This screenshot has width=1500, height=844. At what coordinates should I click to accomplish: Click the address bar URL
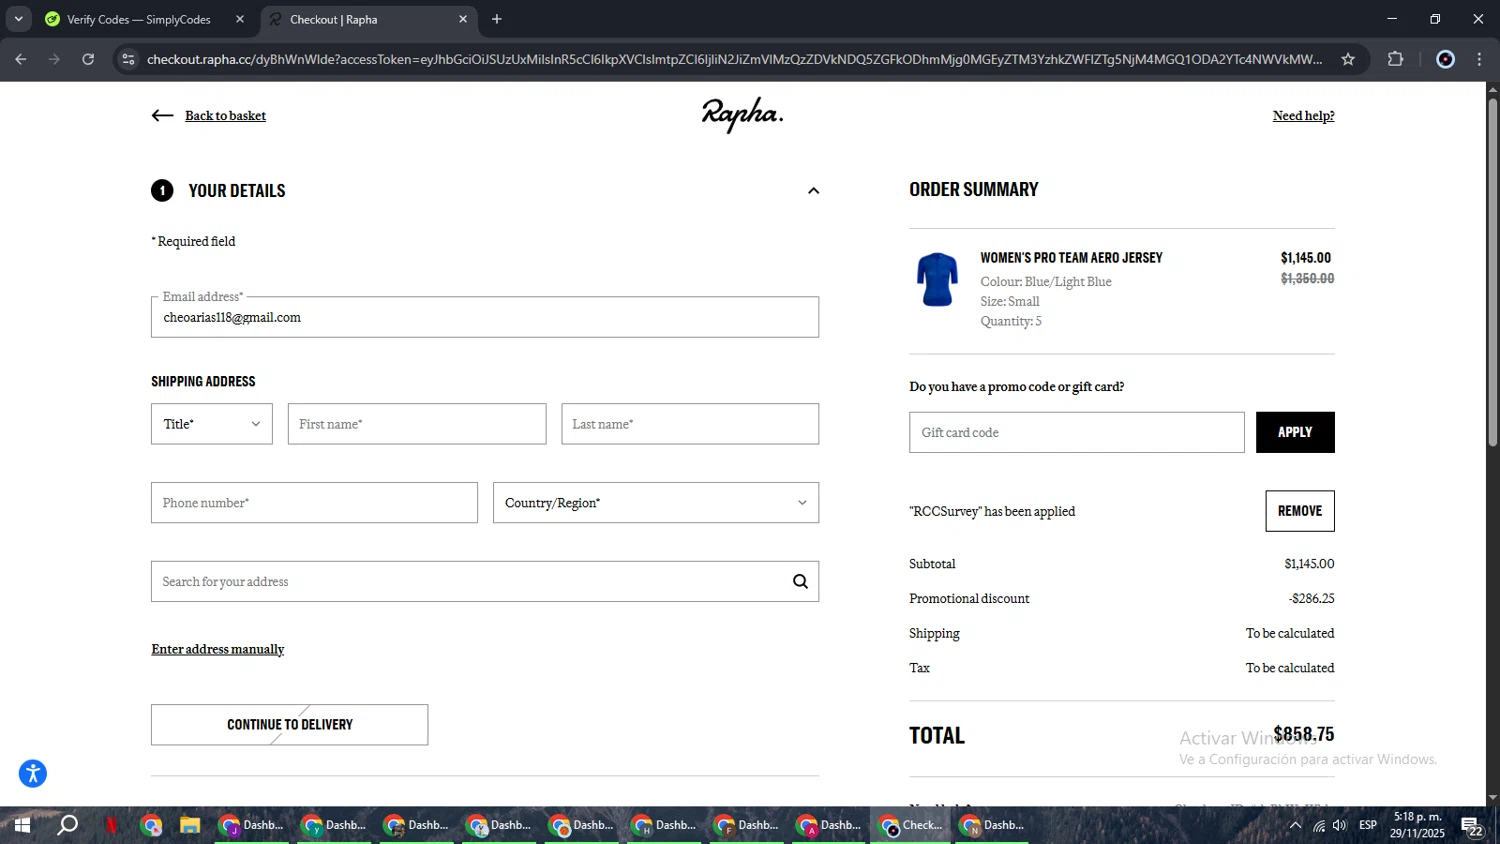pos(734,59)
